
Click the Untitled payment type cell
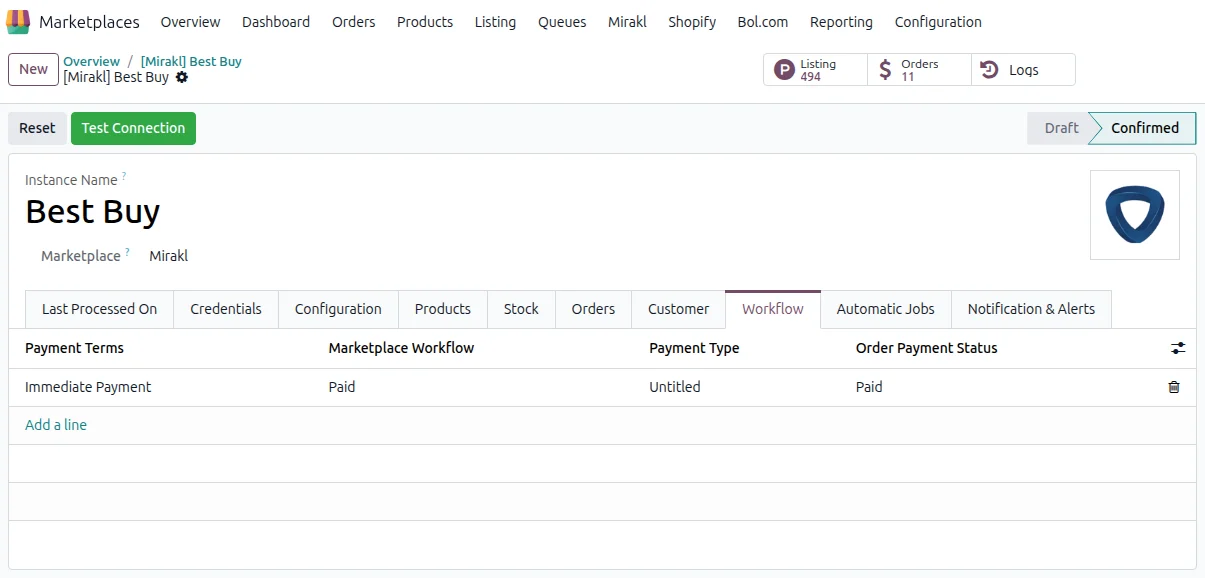[675, 387]
